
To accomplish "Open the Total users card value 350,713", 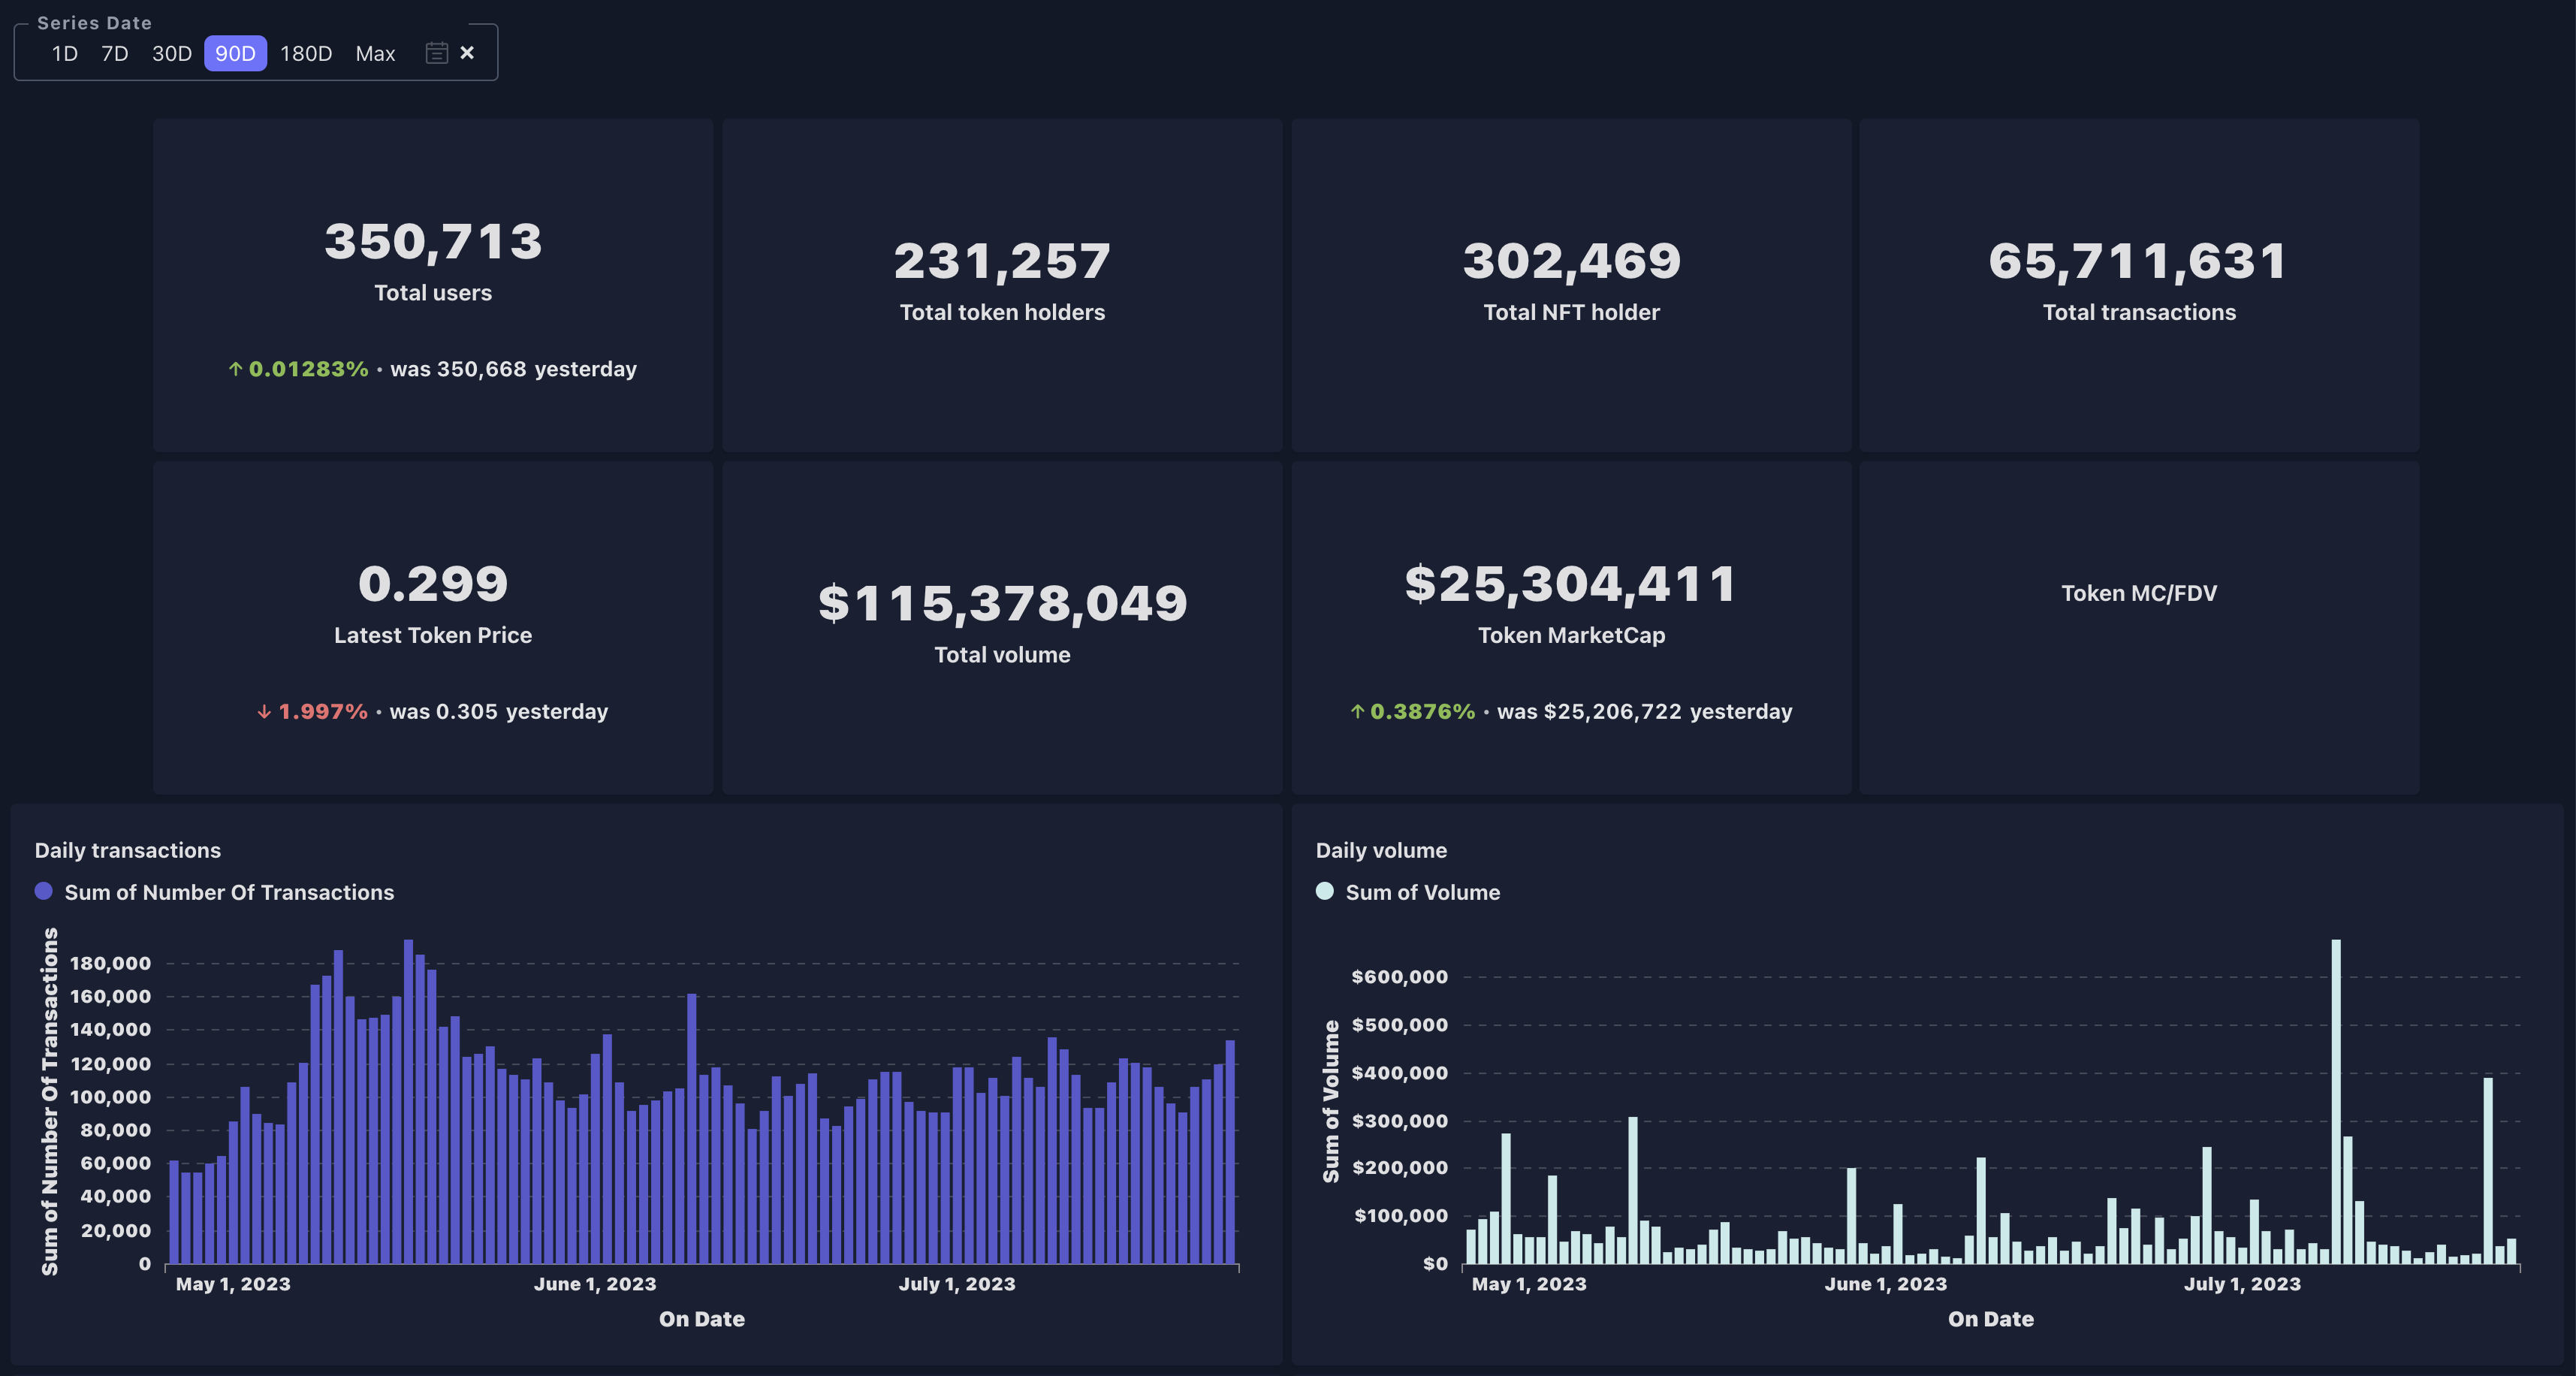I will [x=433, y=242].
